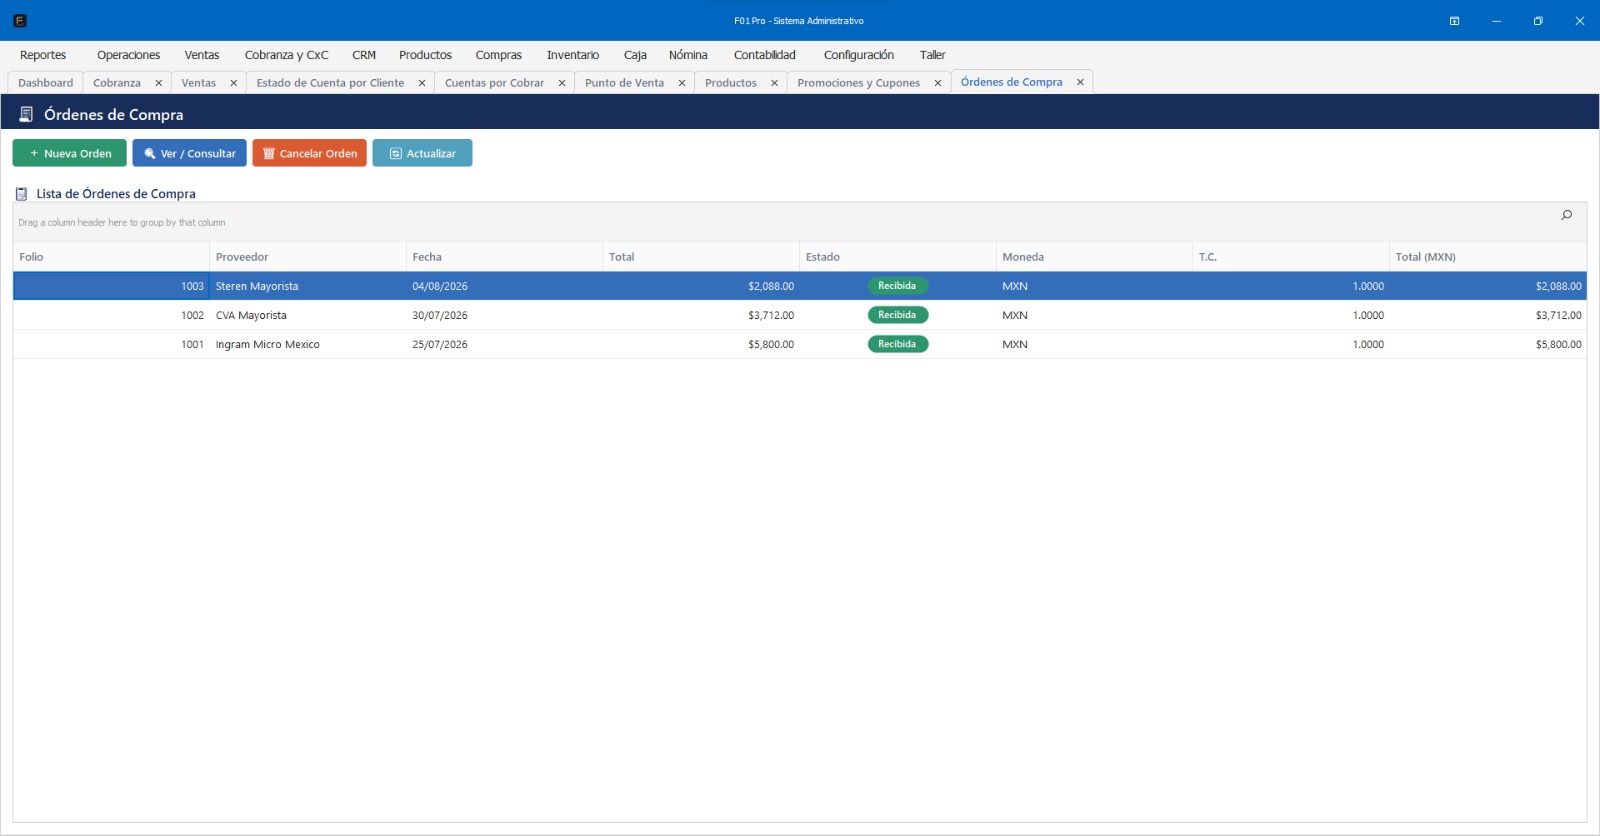Sort by the Fecha column header
The height and width of the screenshot is (836, 1600).
click(x=504, y=257)
